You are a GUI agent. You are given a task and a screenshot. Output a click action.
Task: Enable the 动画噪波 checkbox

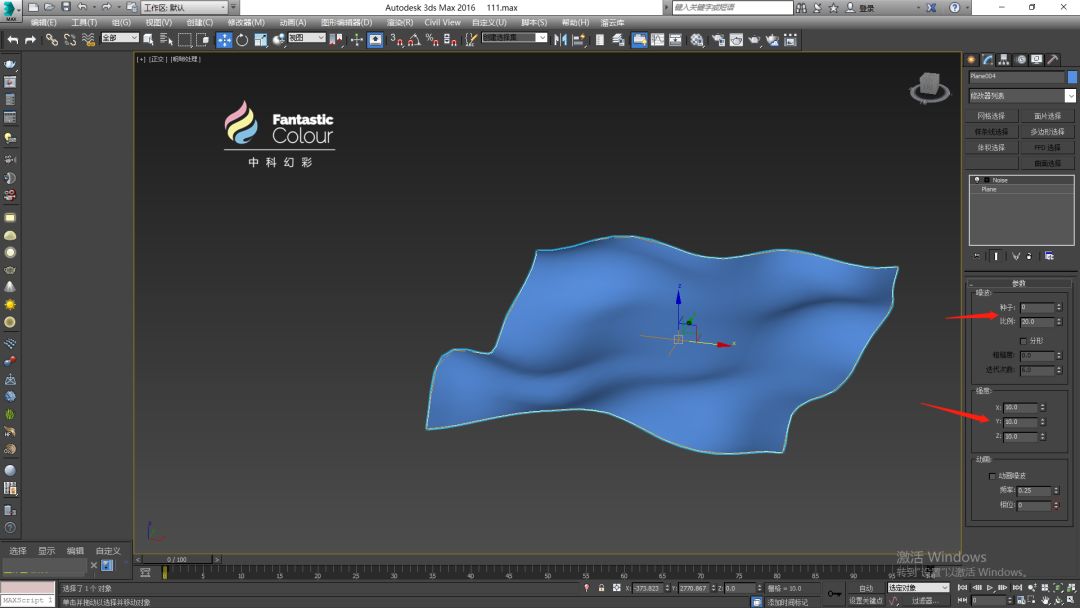click(992, 476)
